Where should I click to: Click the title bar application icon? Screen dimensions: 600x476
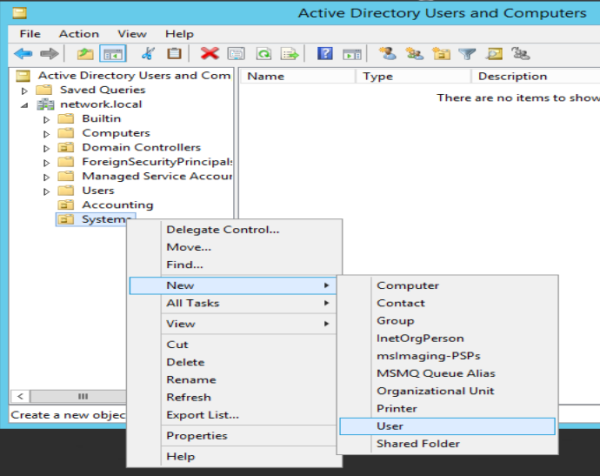coord(20,13)
